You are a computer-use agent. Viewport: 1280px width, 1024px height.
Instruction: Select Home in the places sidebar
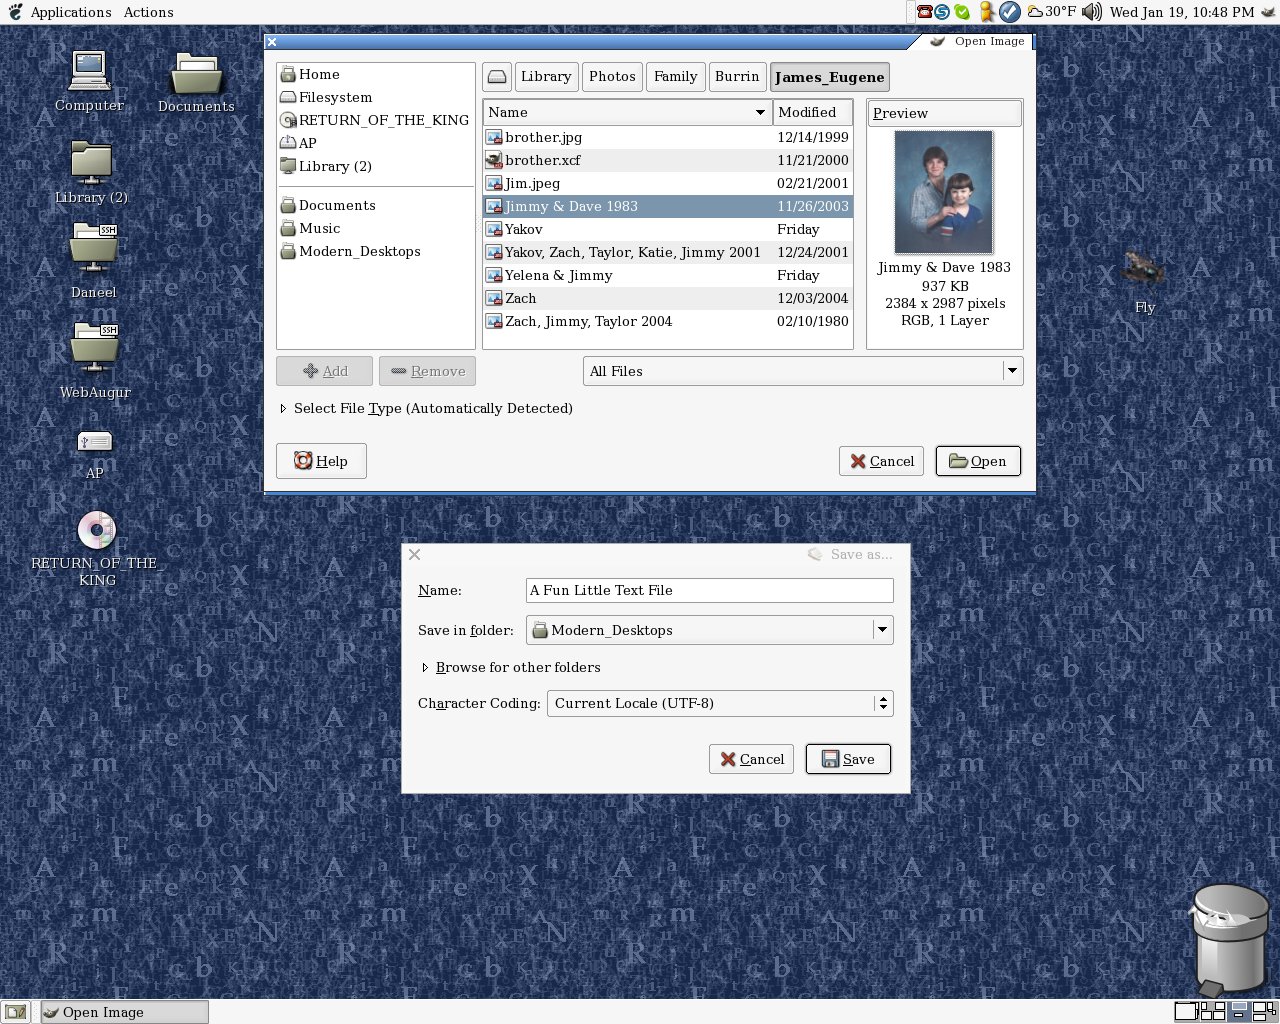click(375, 74)
